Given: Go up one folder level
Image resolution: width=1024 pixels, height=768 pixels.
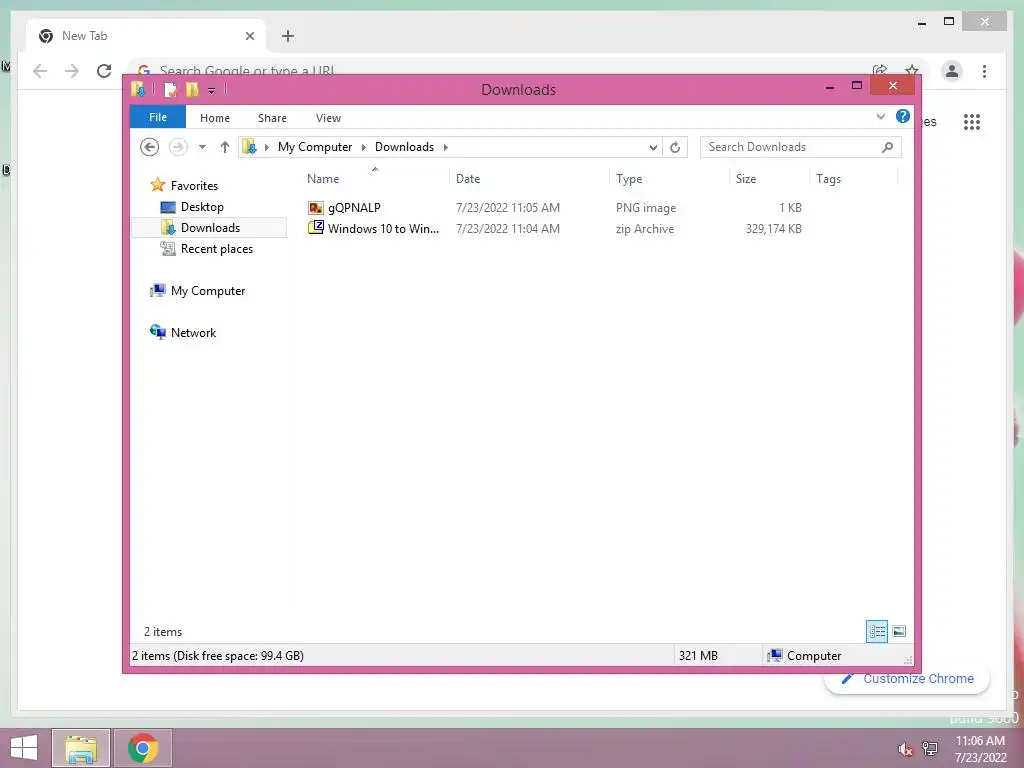Looking at the screenshot, I should pos(225,147).
